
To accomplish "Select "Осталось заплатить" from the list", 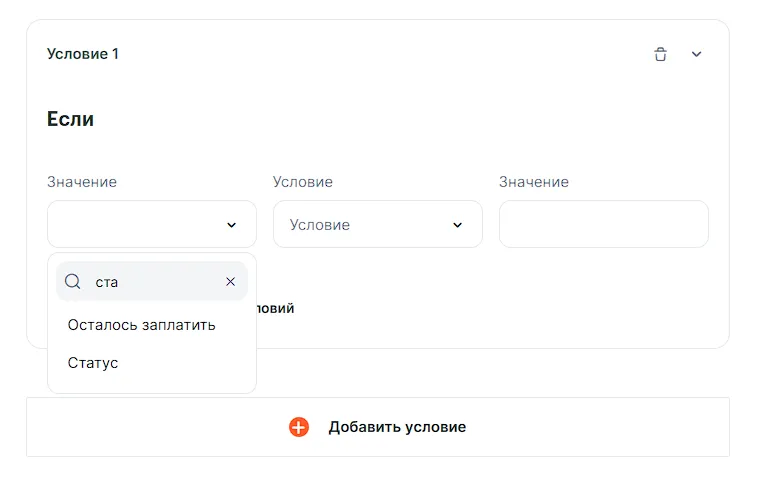I will 141,325.
